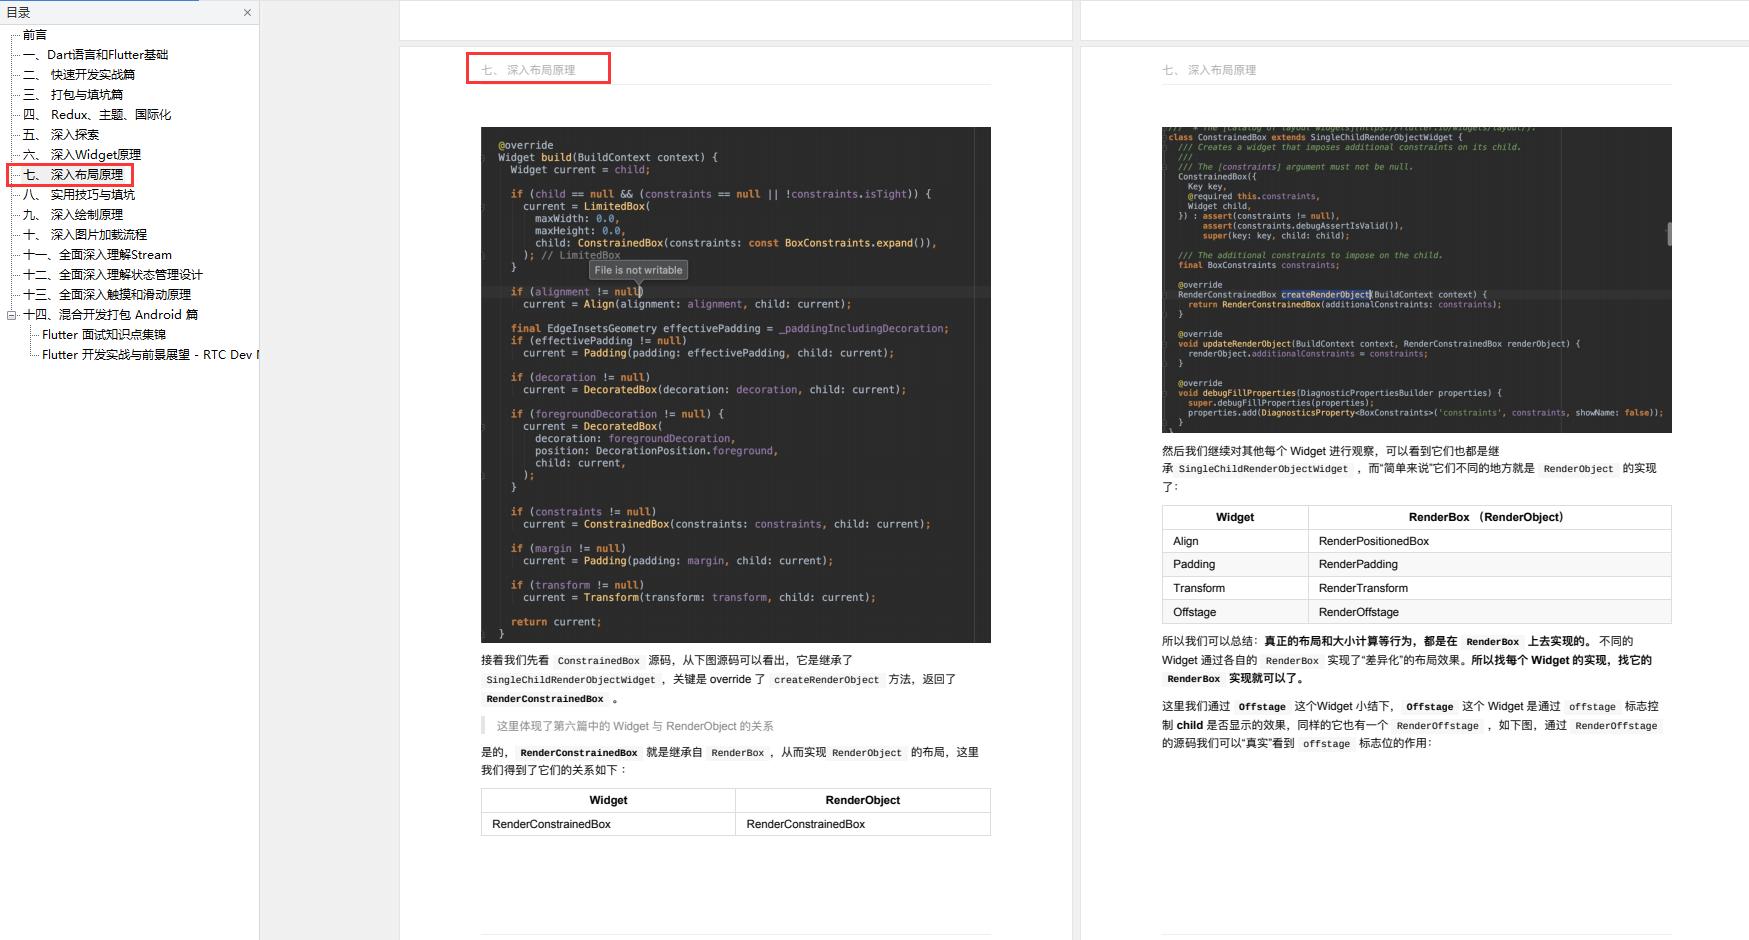Open 前言 in the table of contents
The width and height of the screenshot is (1749, 940).
point(35,35)
